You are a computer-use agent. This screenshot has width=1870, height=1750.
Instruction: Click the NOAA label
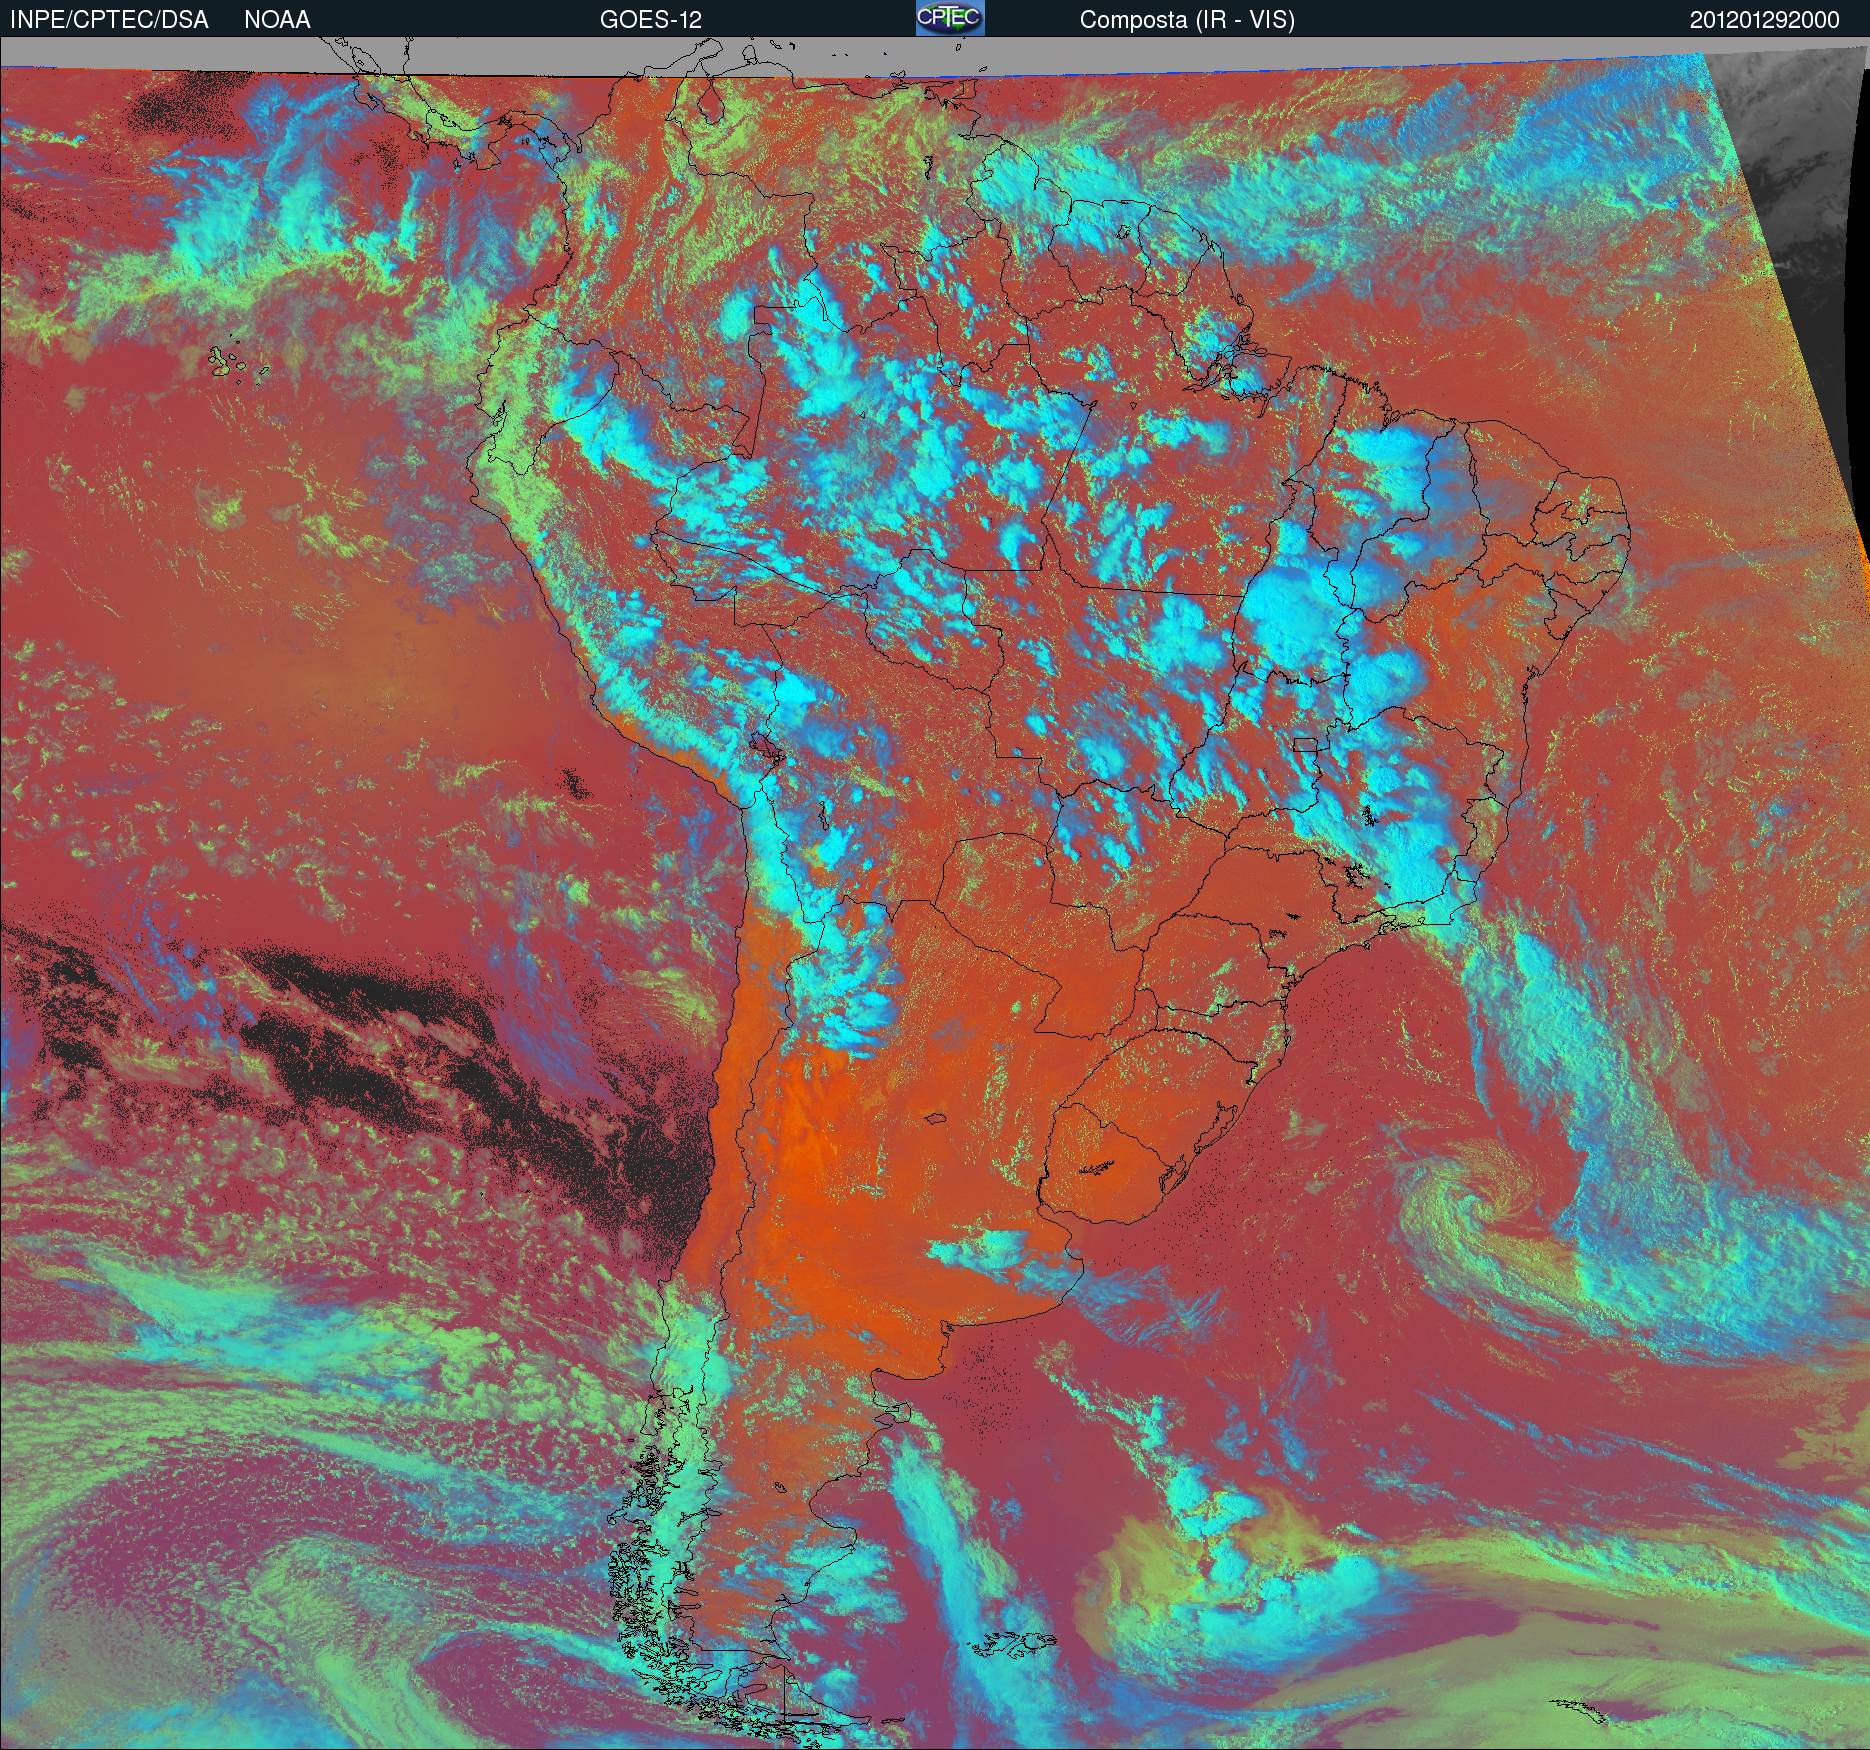[x=277, y=20]
